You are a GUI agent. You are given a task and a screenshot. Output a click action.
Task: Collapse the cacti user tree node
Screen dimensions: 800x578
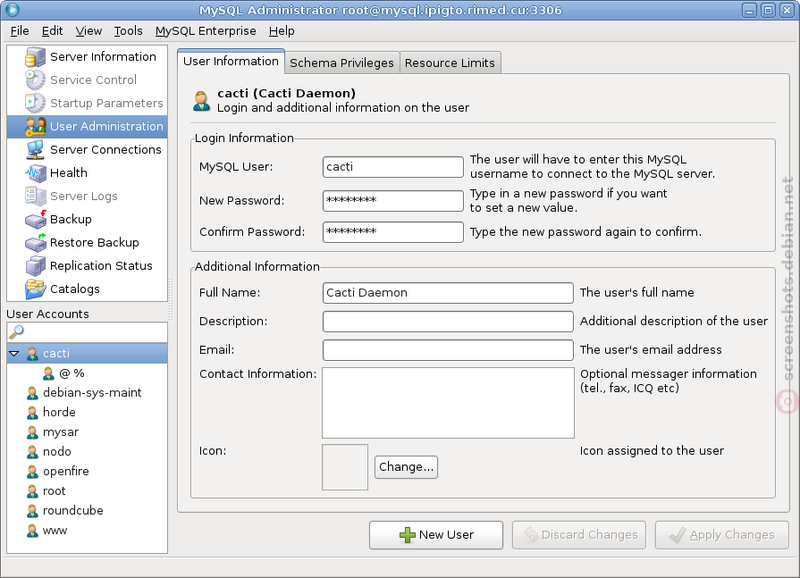pos(14,354)
